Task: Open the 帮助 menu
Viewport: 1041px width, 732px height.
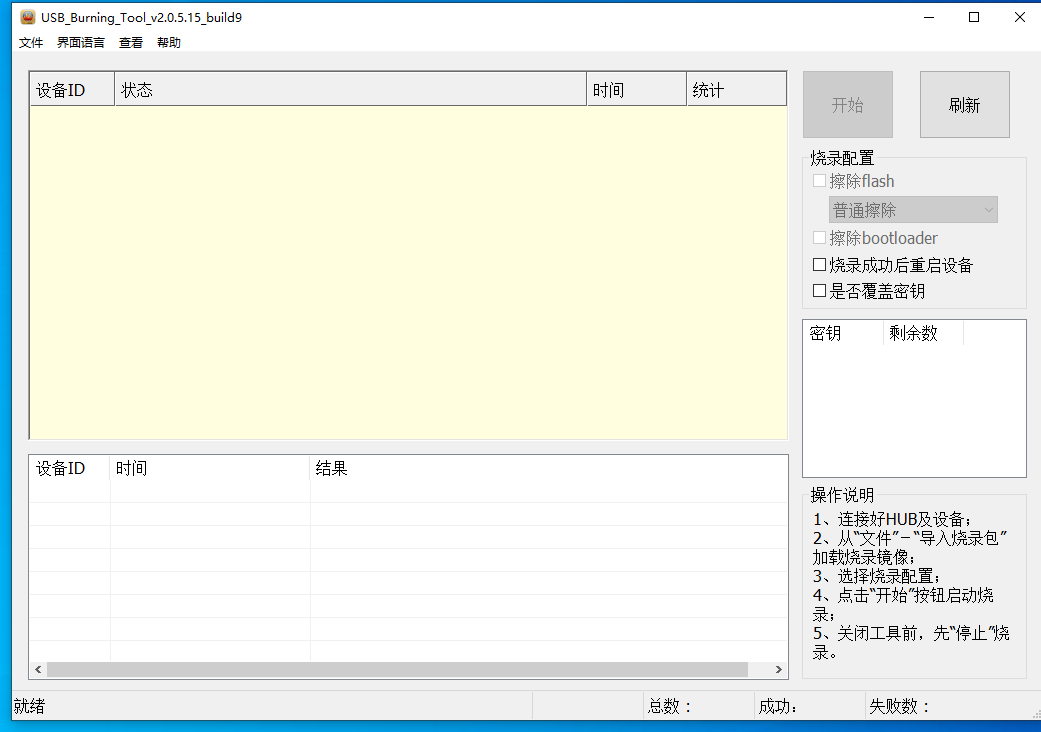Action: tap(169, 42)
